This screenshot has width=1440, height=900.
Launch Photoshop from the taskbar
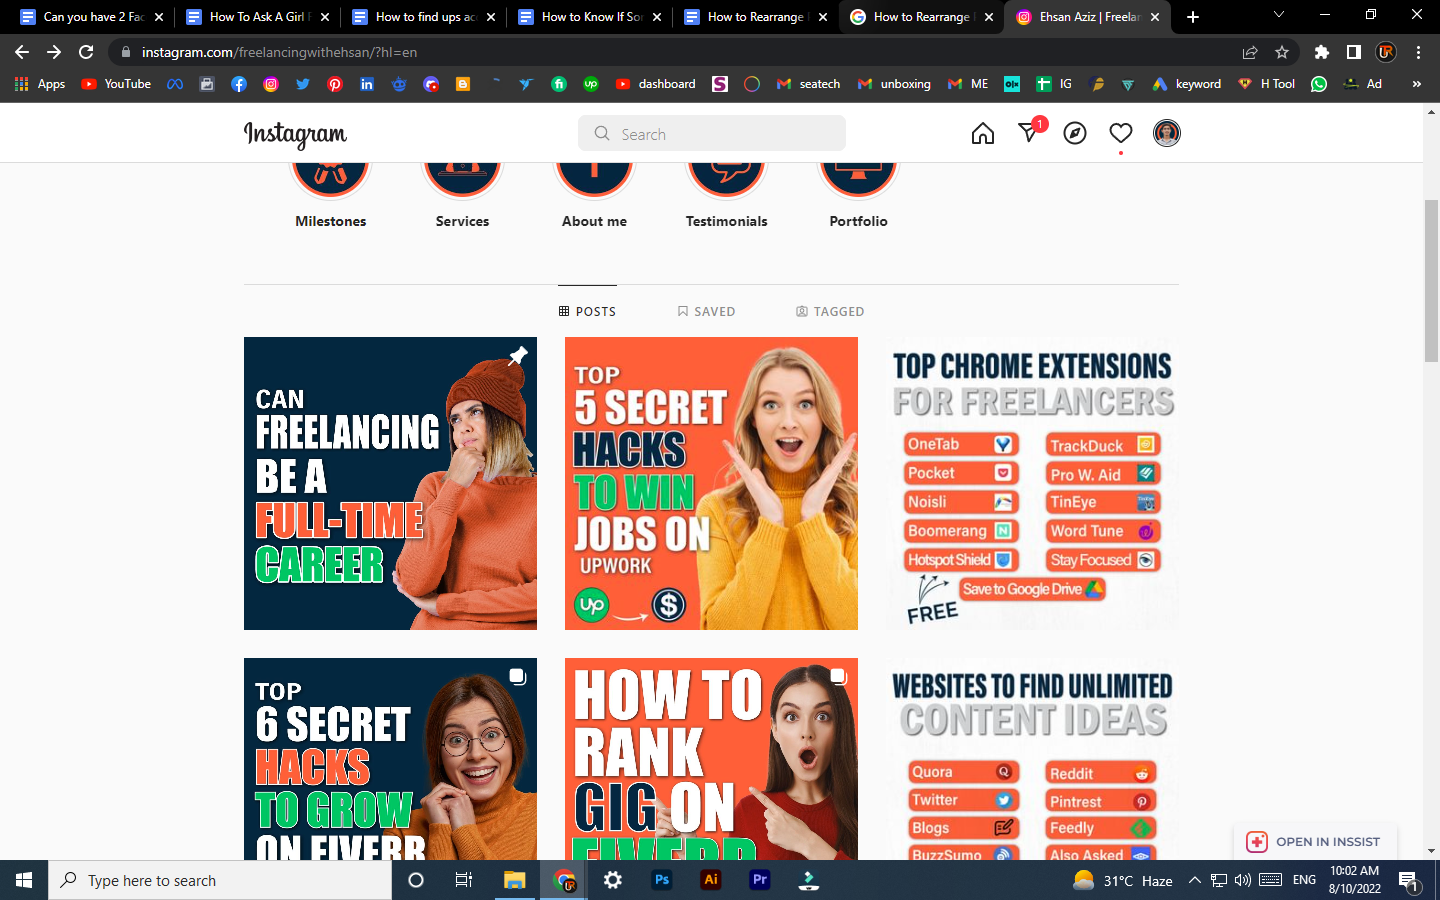coord(661,880)
